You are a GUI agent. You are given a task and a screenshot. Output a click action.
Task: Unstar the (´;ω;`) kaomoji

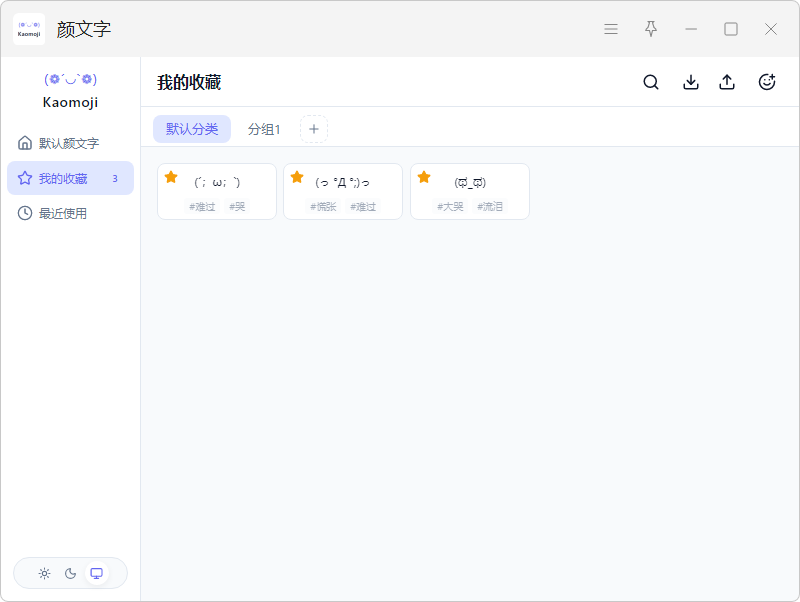(x=171, y=177)
